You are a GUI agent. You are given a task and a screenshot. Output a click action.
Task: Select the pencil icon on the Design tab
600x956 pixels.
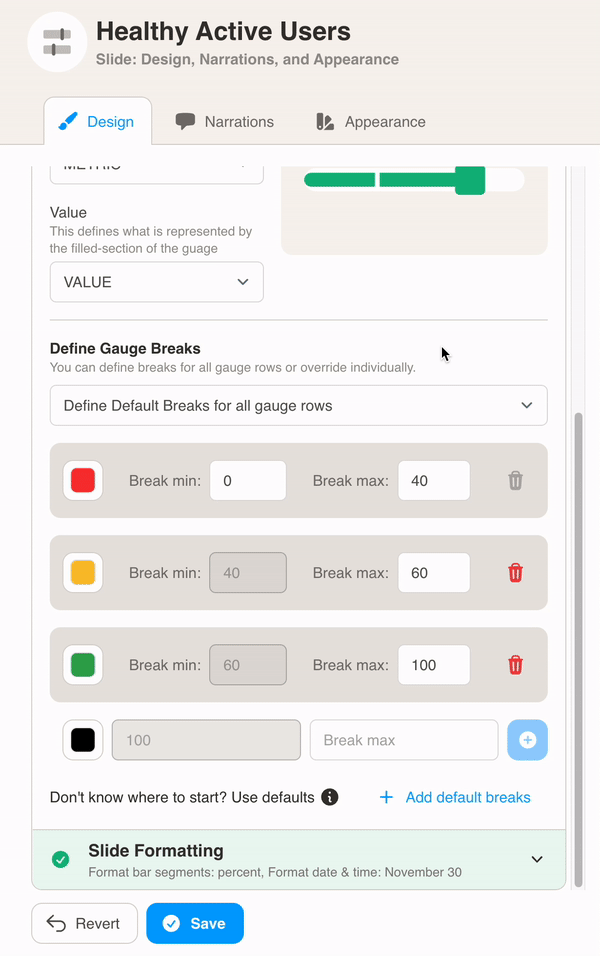(68, 121)
